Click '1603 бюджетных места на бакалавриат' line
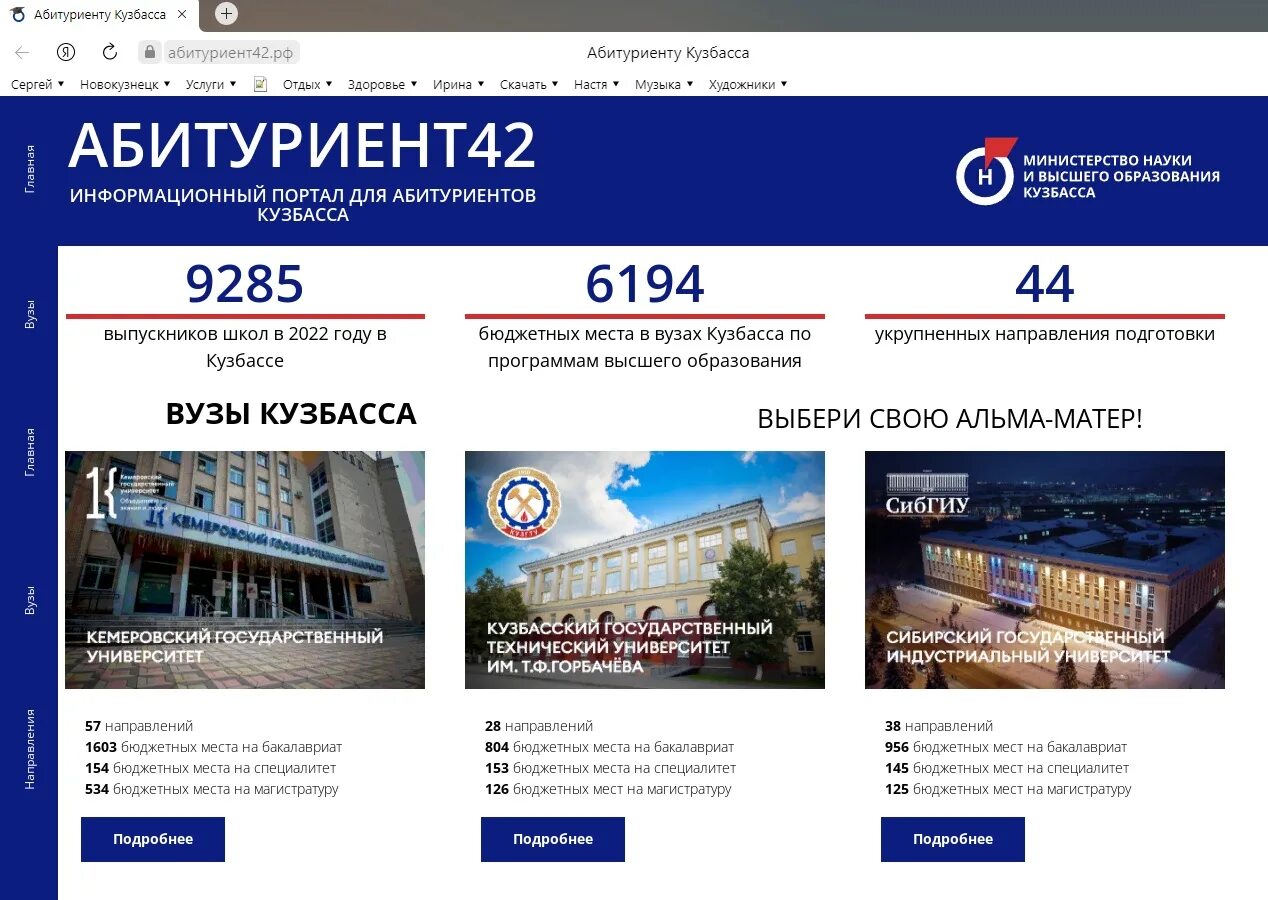The width and height of the screenshot is (1268, 900). pyautogui.click(x=214, y=747)
